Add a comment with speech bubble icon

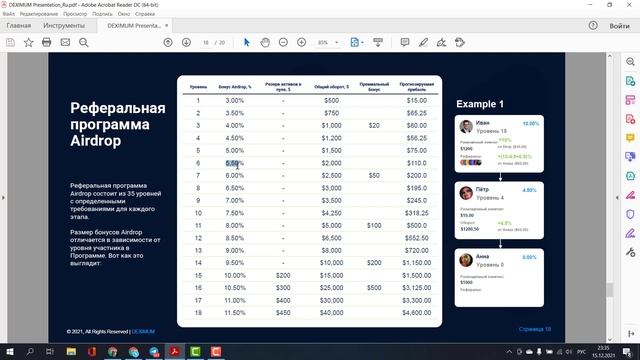pos(405,42)
